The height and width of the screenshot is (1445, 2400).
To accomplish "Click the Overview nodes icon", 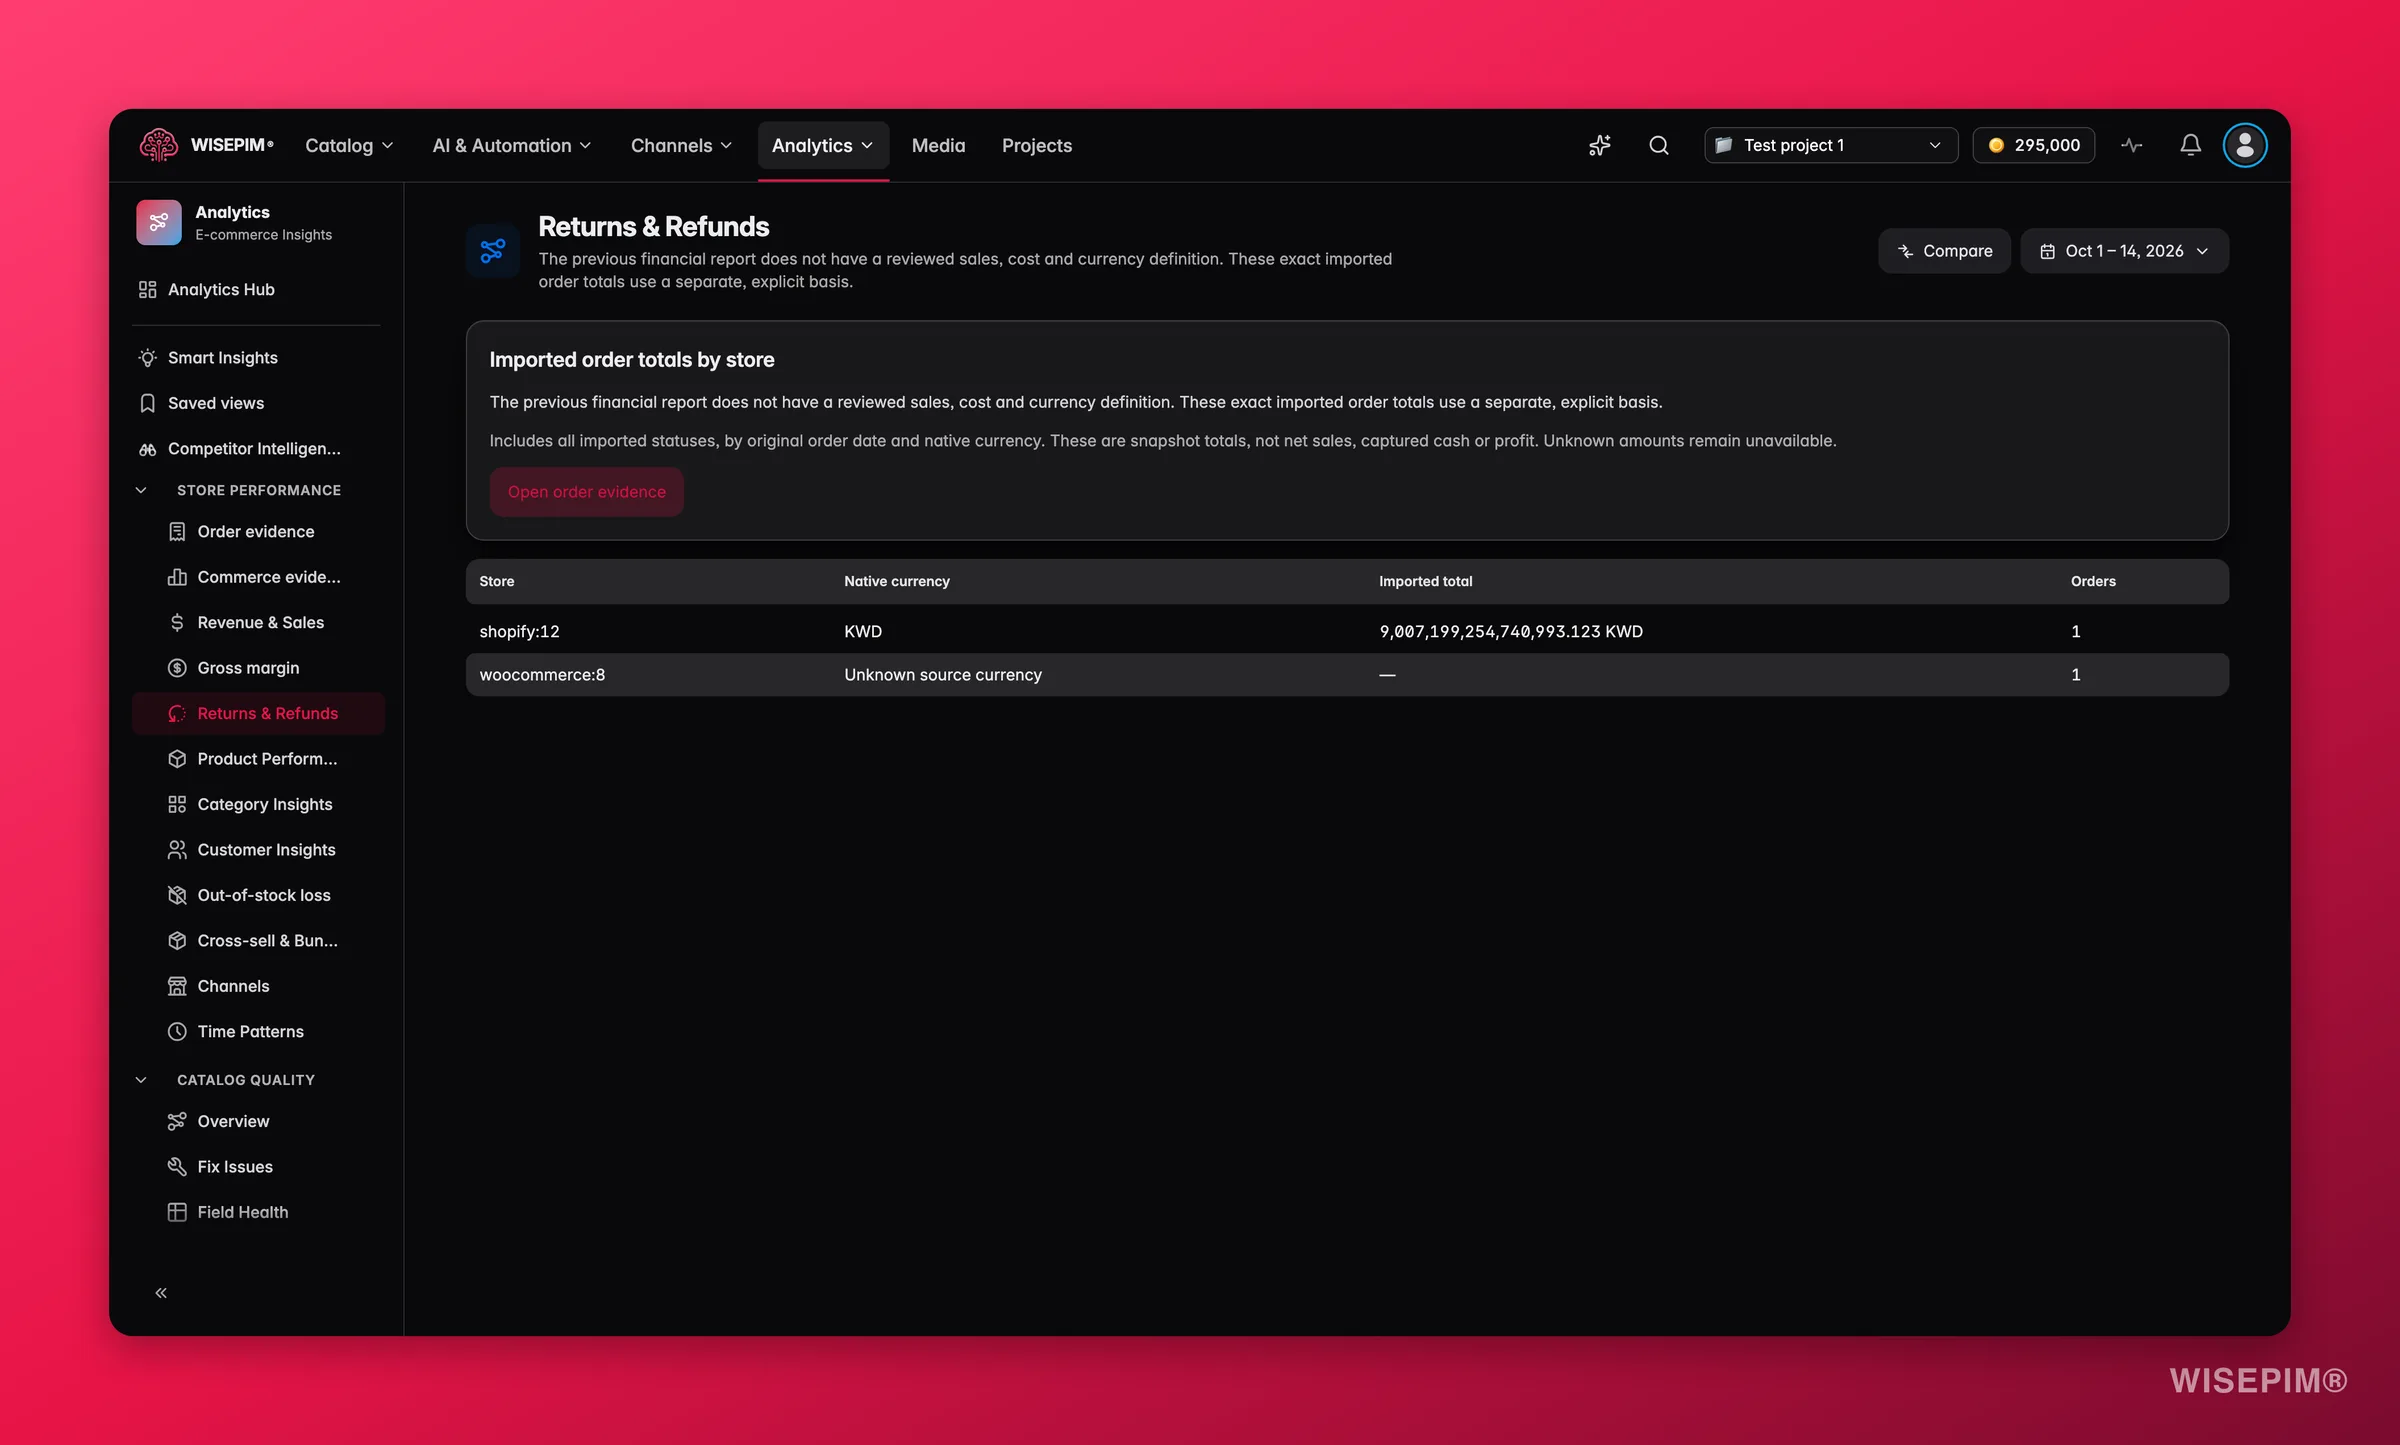I will click(x=177, y=1121).
